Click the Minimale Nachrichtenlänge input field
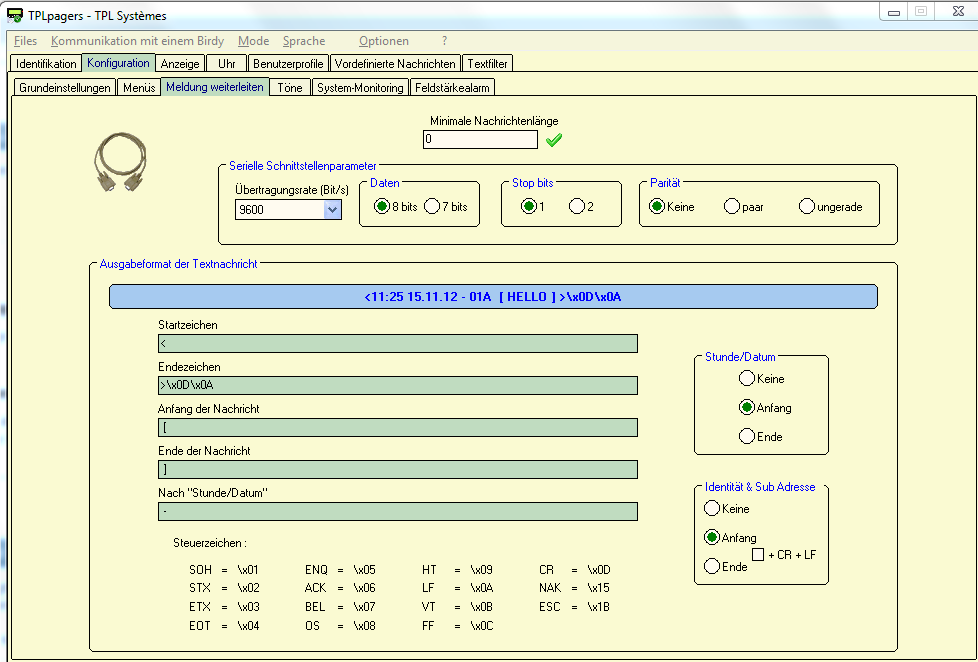This screenshot has height=662, width=978. (x=479, y=140)
